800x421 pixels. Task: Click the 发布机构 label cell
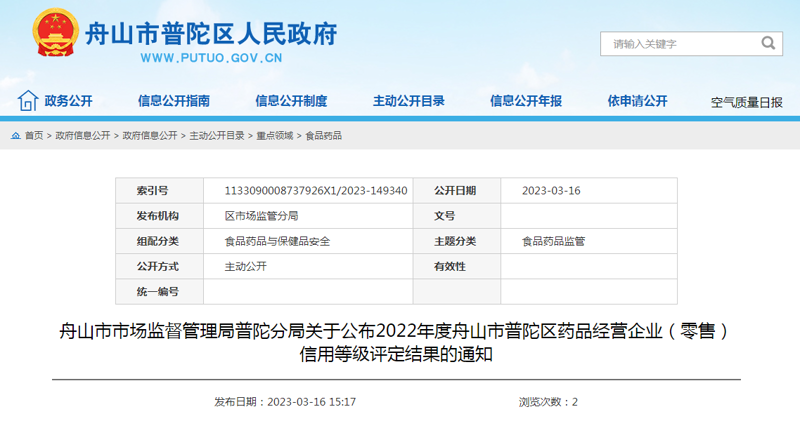(160, 216)
